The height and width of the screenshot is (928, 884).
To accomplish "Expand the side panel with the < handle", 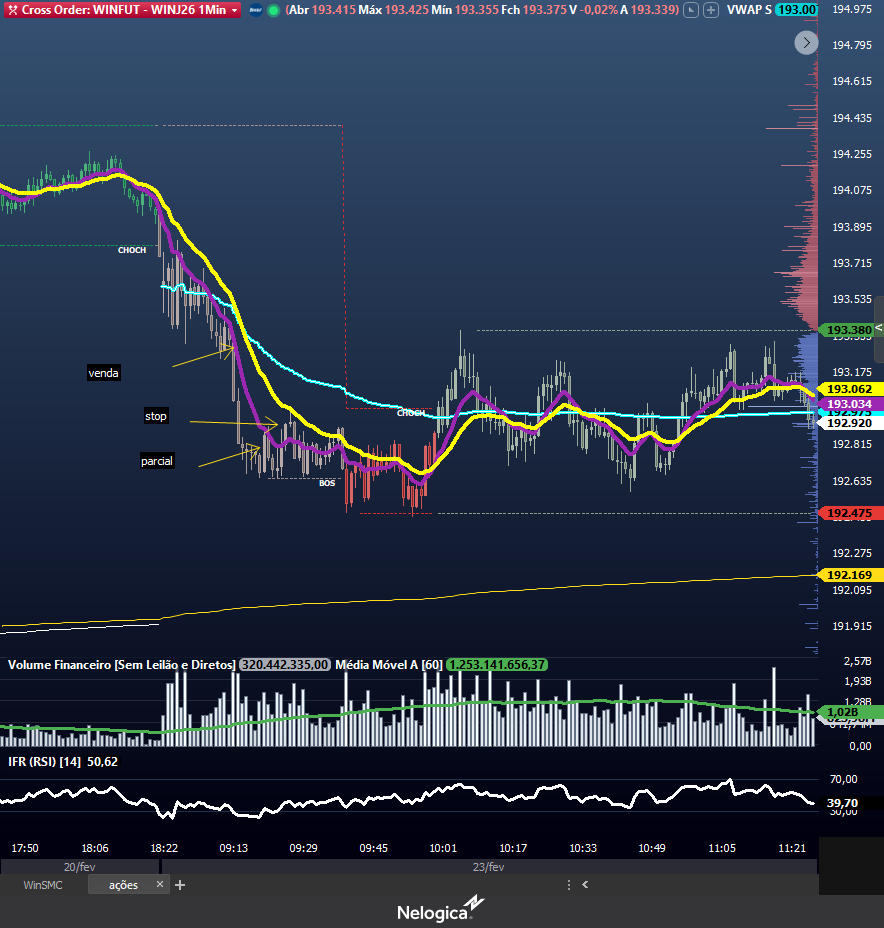I will click(x=878, y=328).
